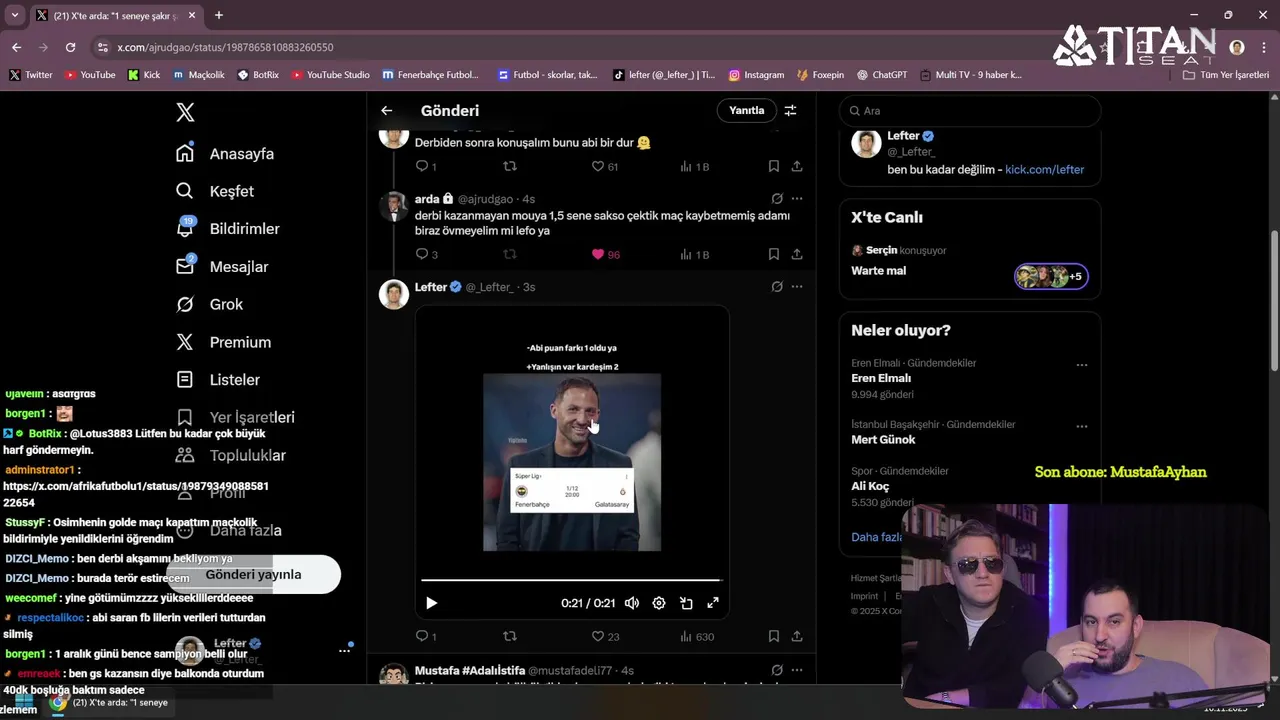Viewport: 1280px width, 720px height.
Task: Open Lefter profile avatar in tweet
Action: pyautogui.click(x=394, y=294)
